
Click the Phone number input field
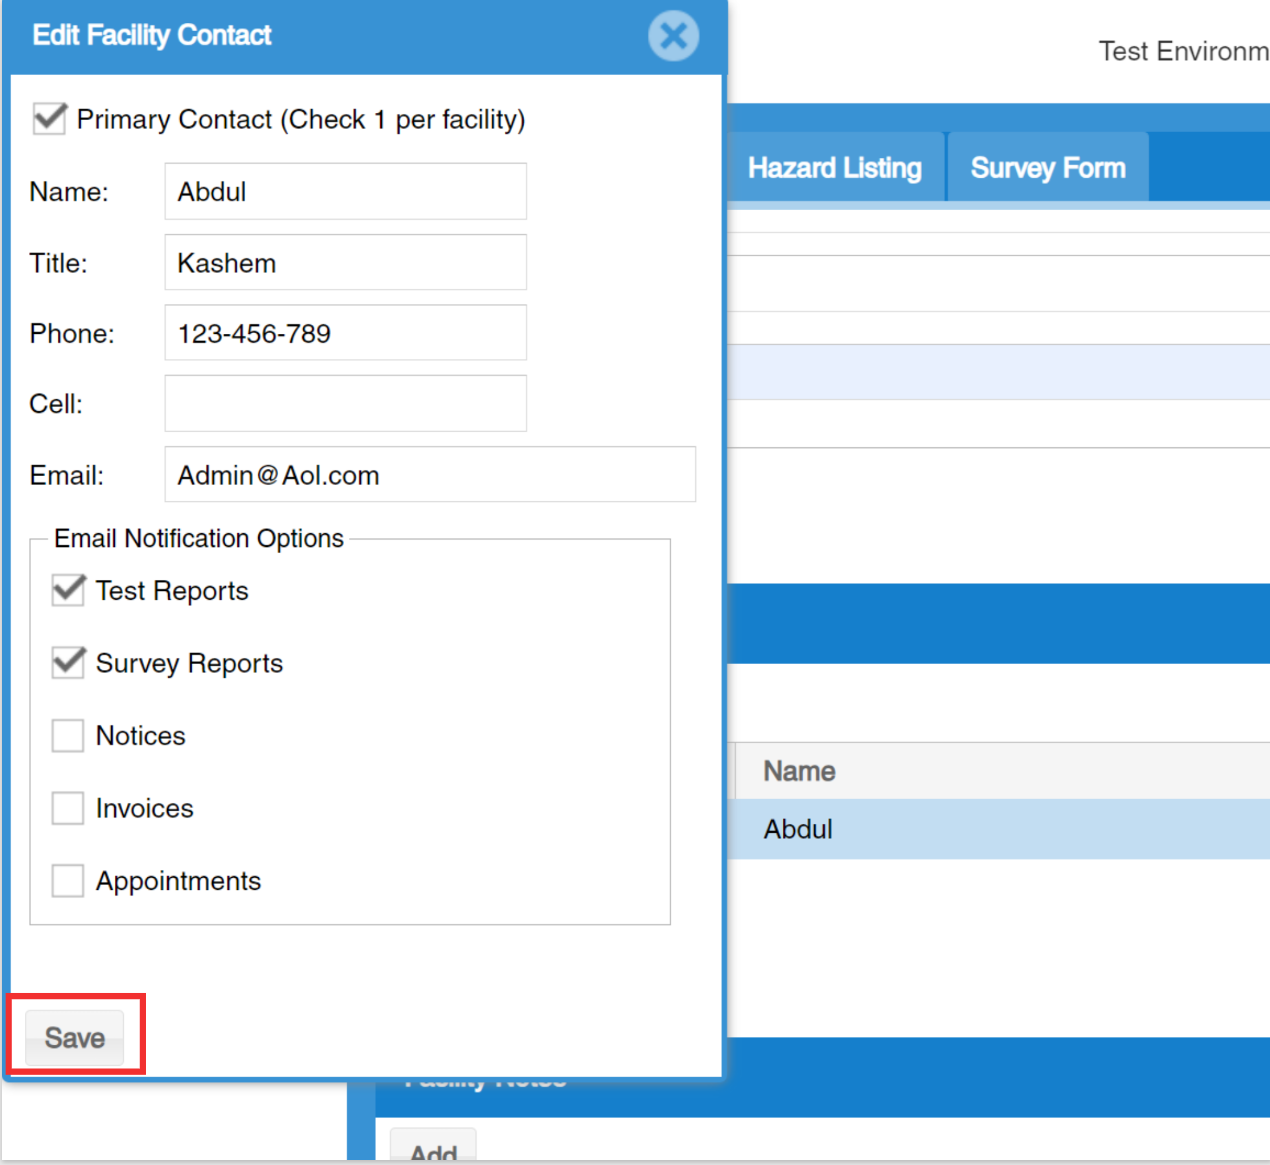click(345, 332)
